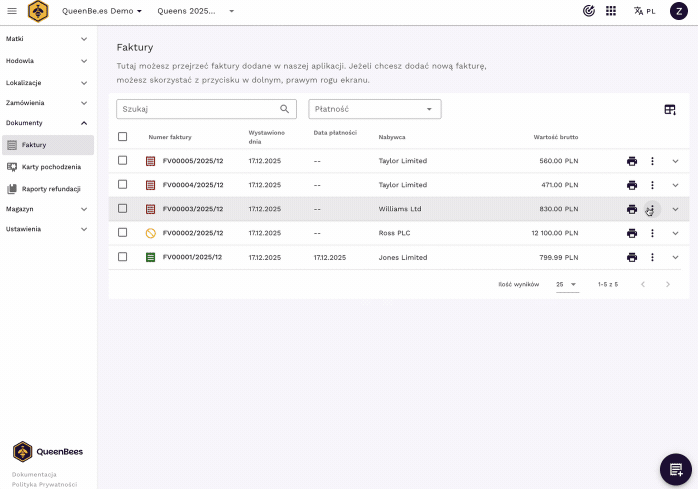The image size is (698, 489).
Task: Change results per page dropdown
Action: click(567, 284)
